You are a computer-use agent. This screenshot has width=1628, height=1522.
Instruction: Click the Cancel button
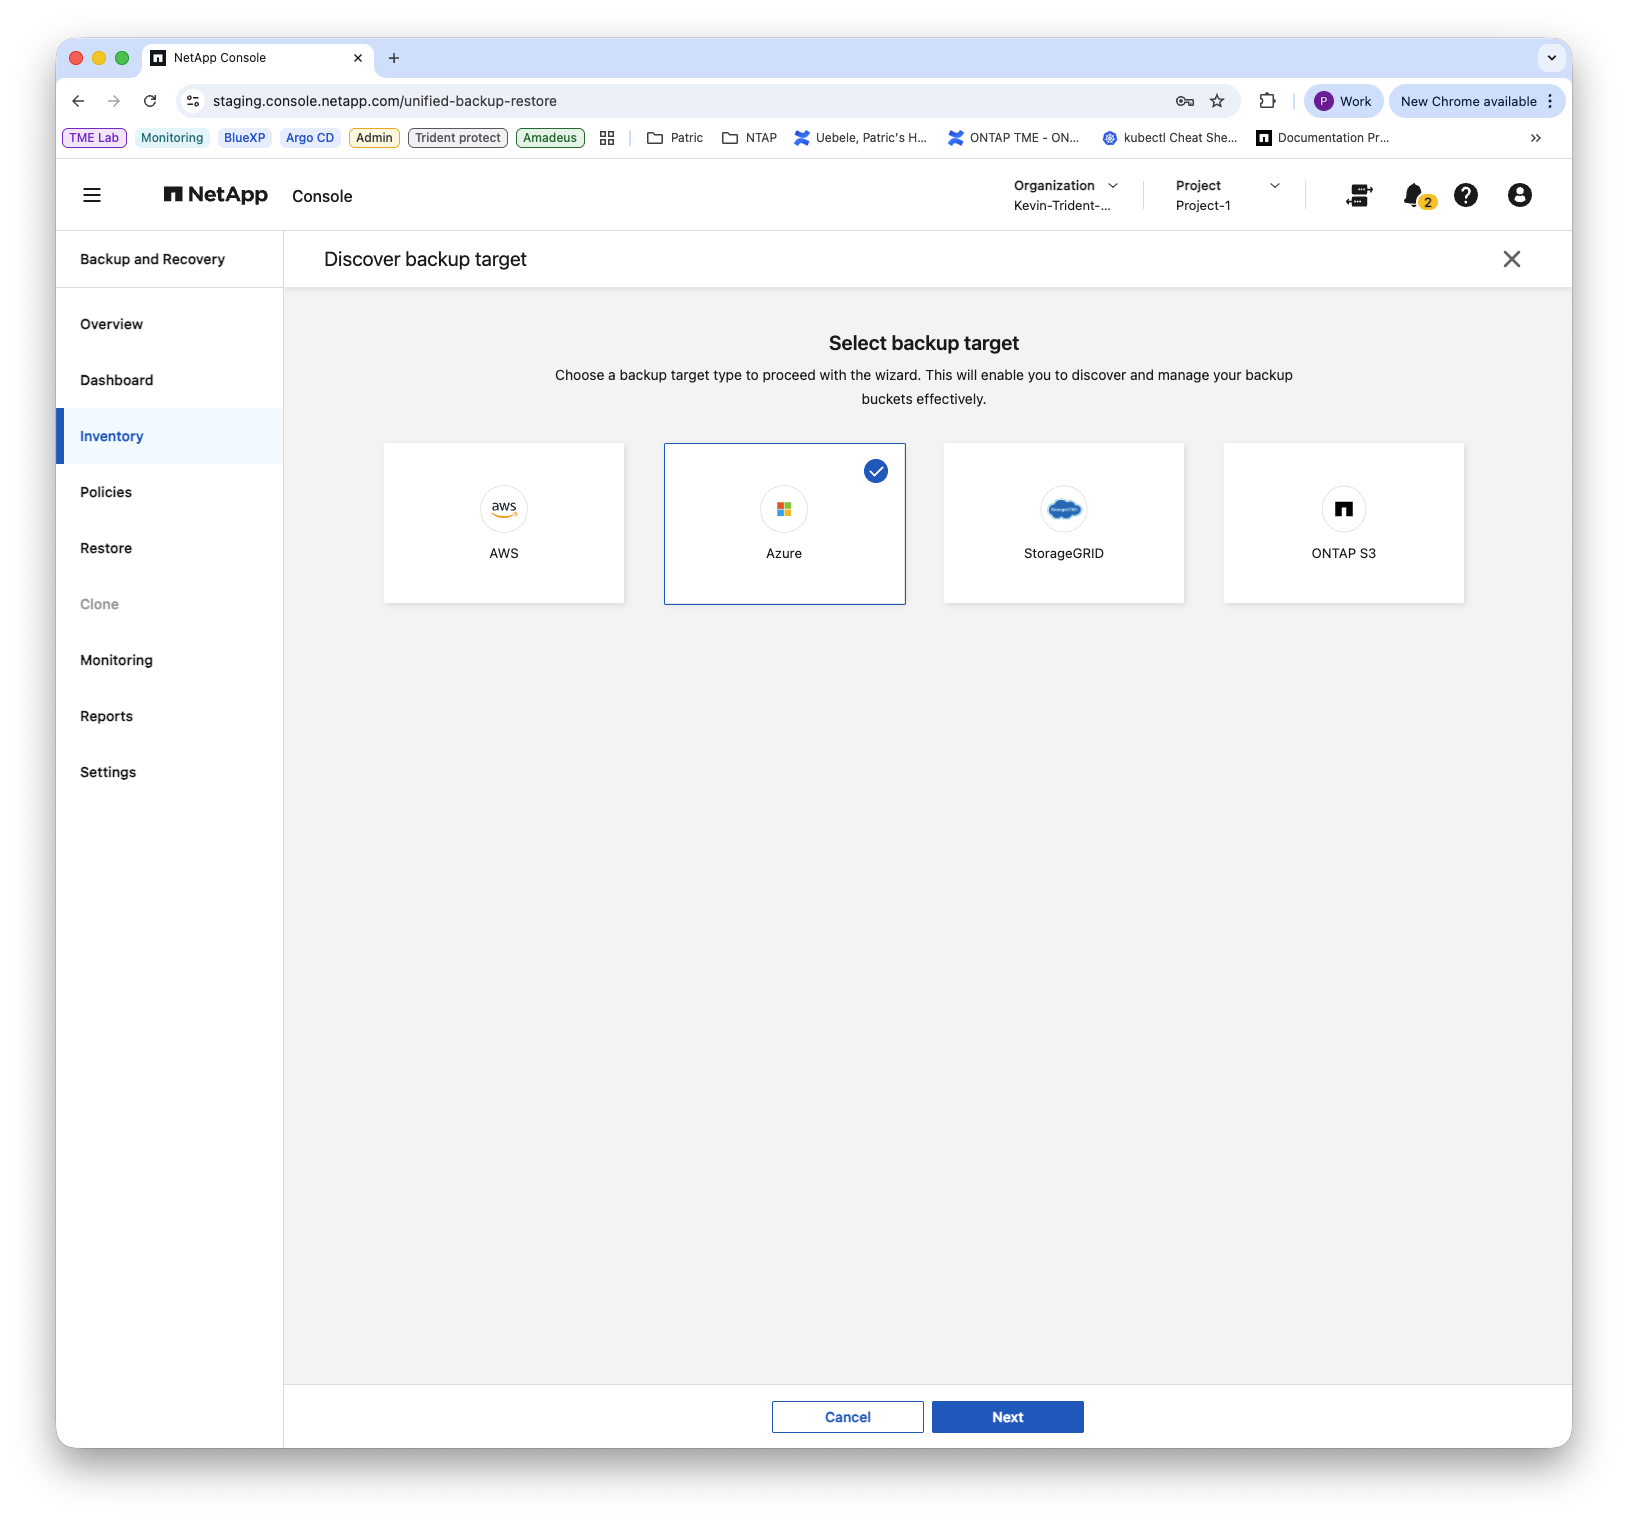848,1417
